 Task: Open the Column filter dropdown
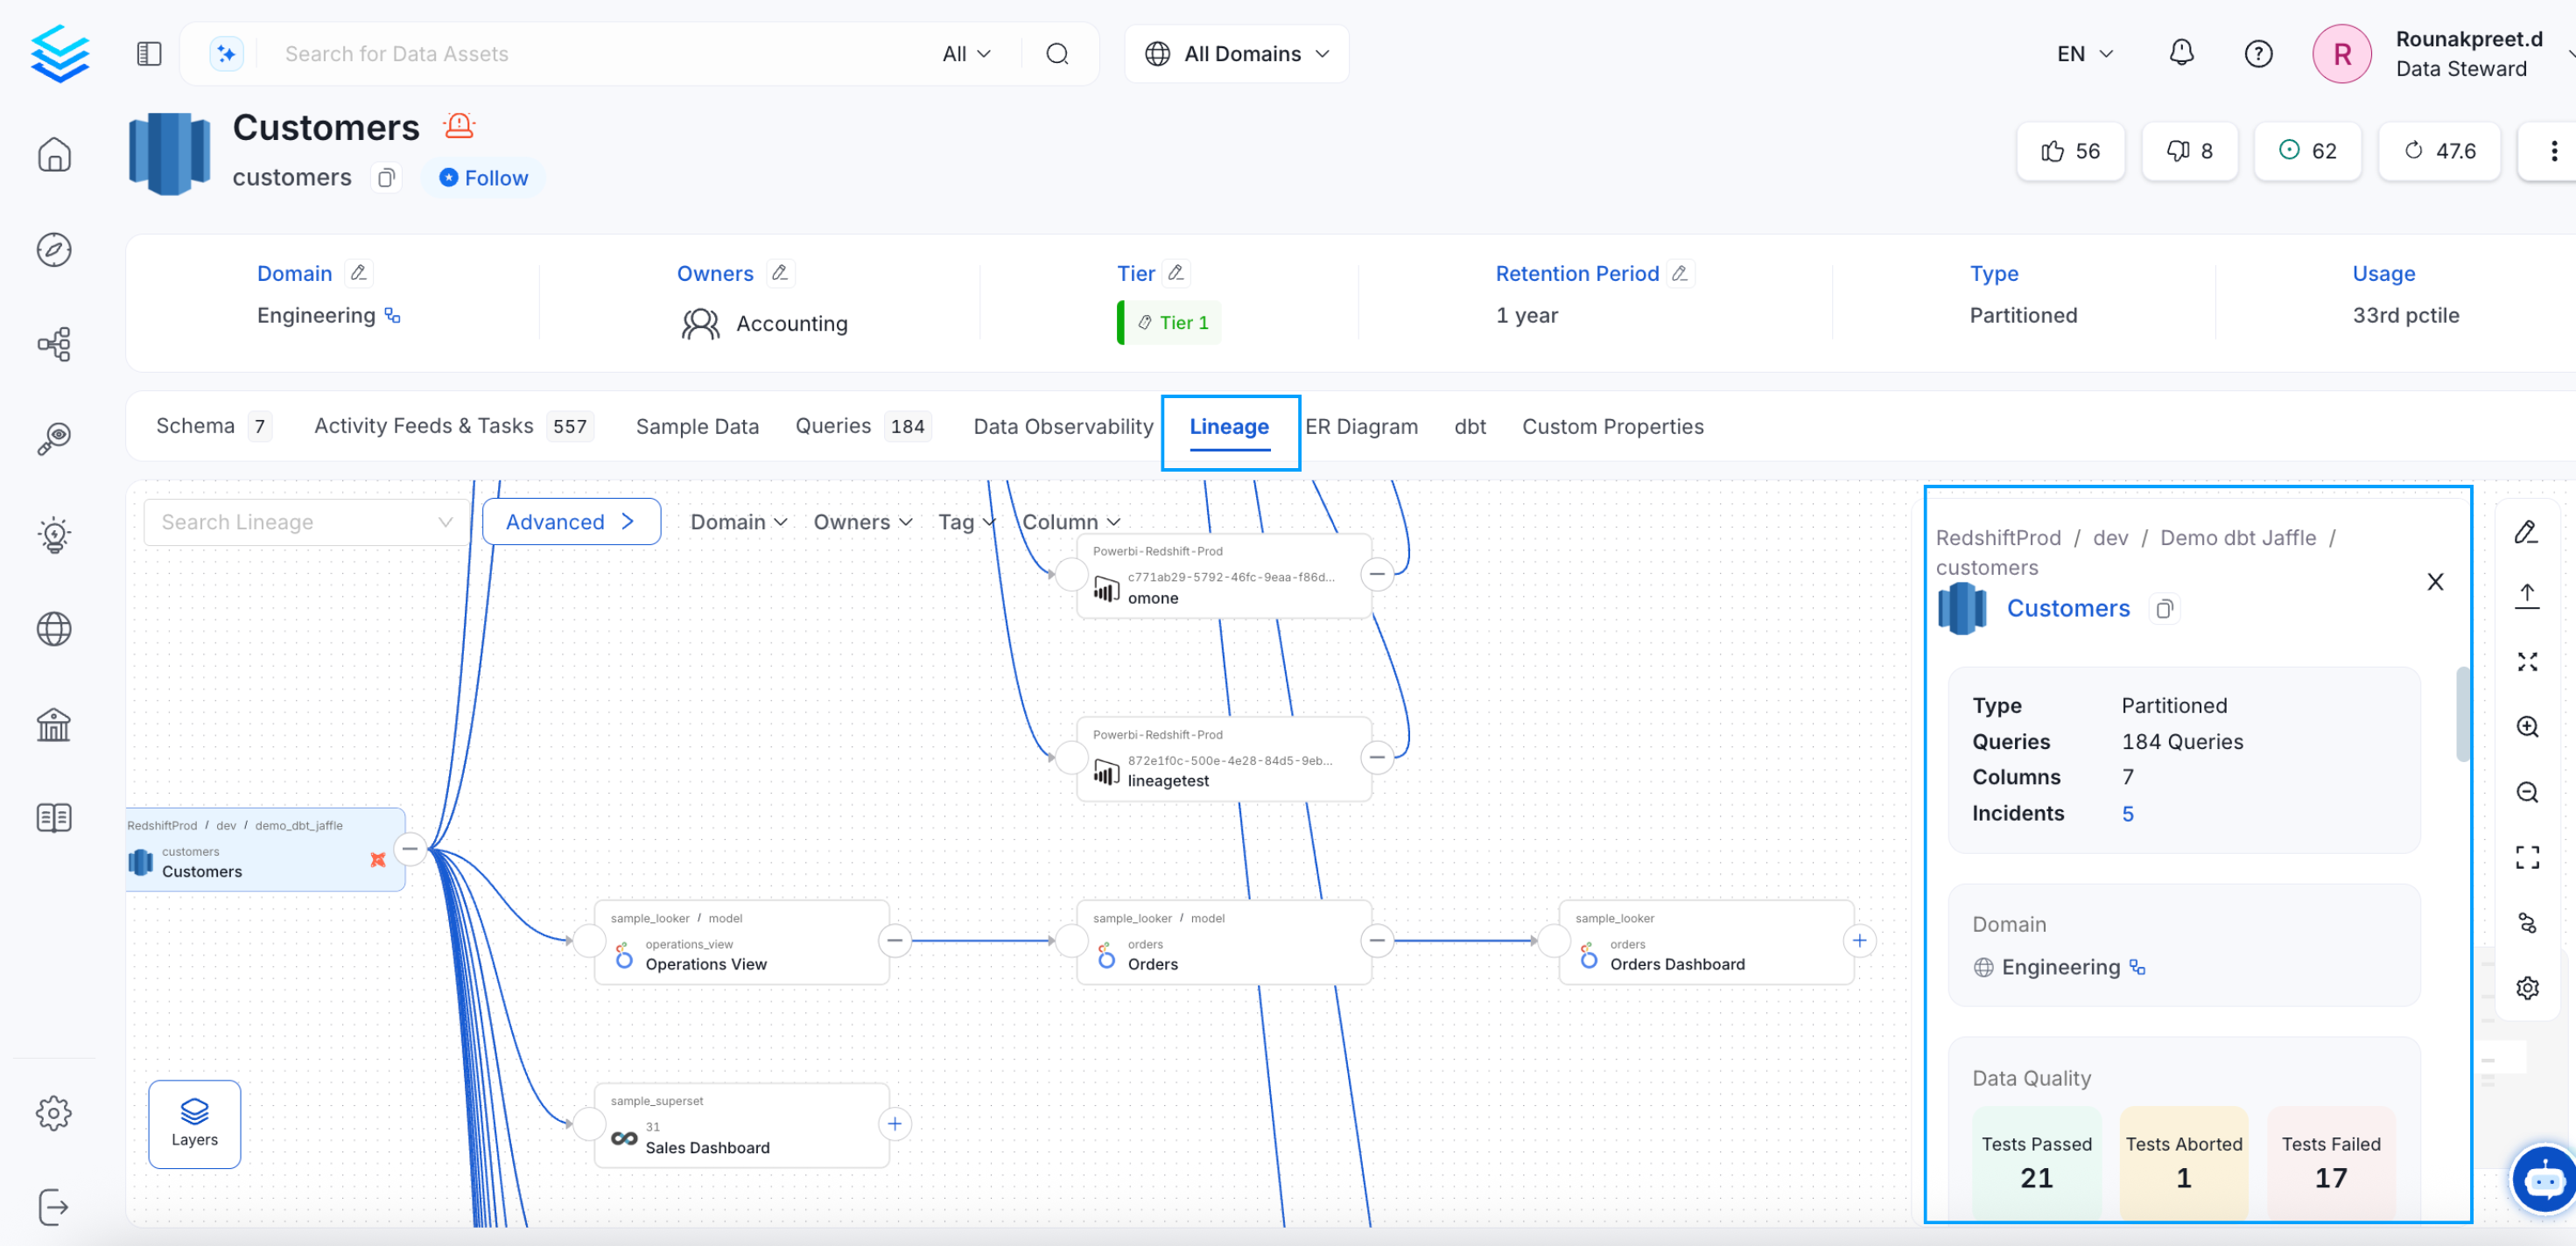tap(1069, 521)
